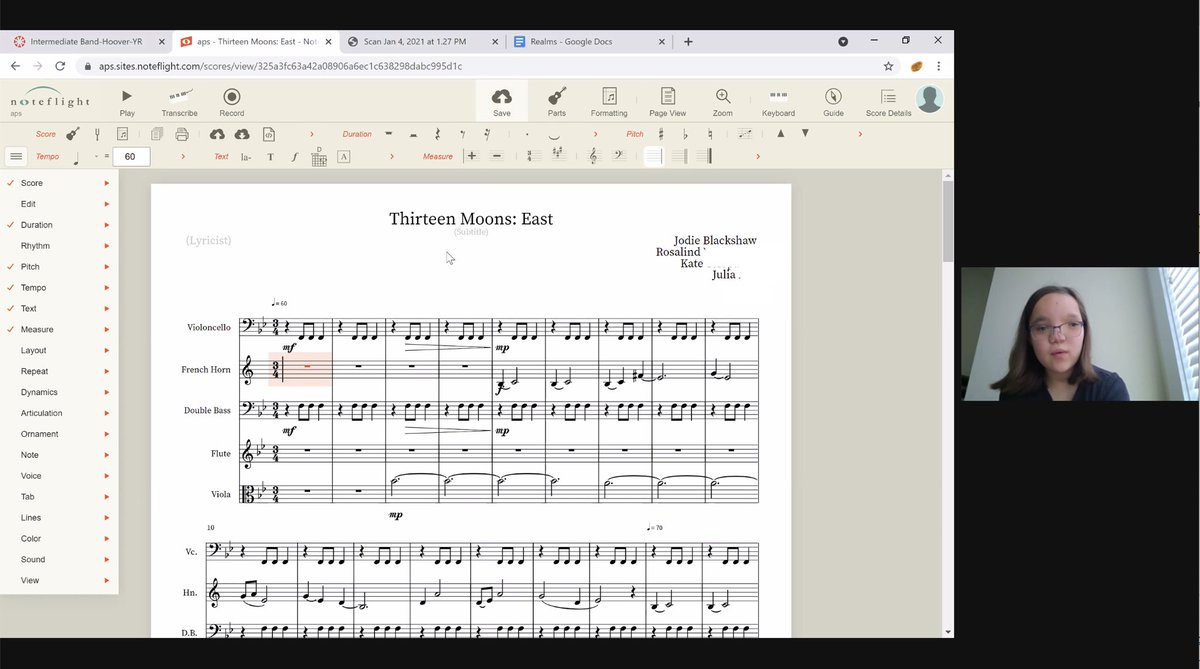Expand the Duration palette red chevron
This screenshot has width=1200, height=669.
point(596,134)
